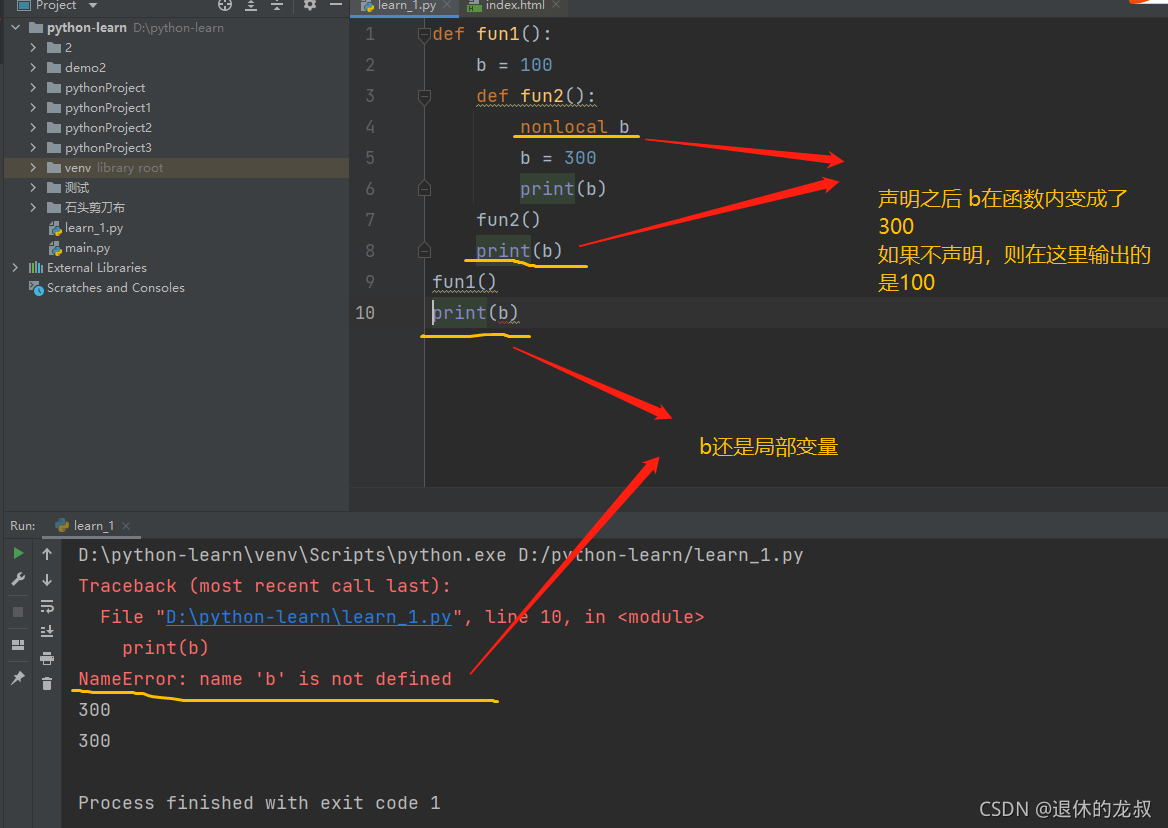
Task: Expand the pythonProject1 folder
Action: pyautogui.click(x=33, y=108)
